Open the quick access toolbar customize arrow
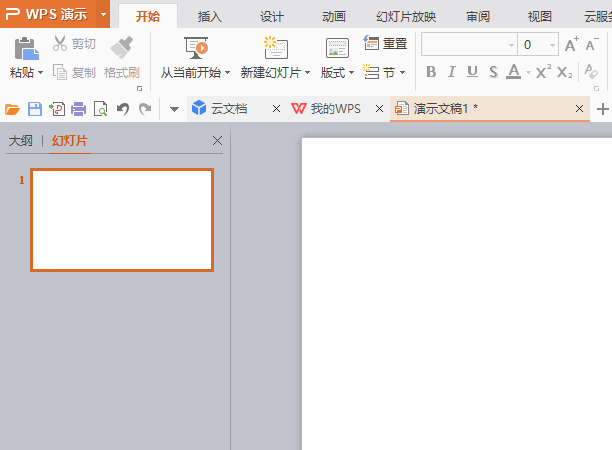 click(x=174, y=109)
